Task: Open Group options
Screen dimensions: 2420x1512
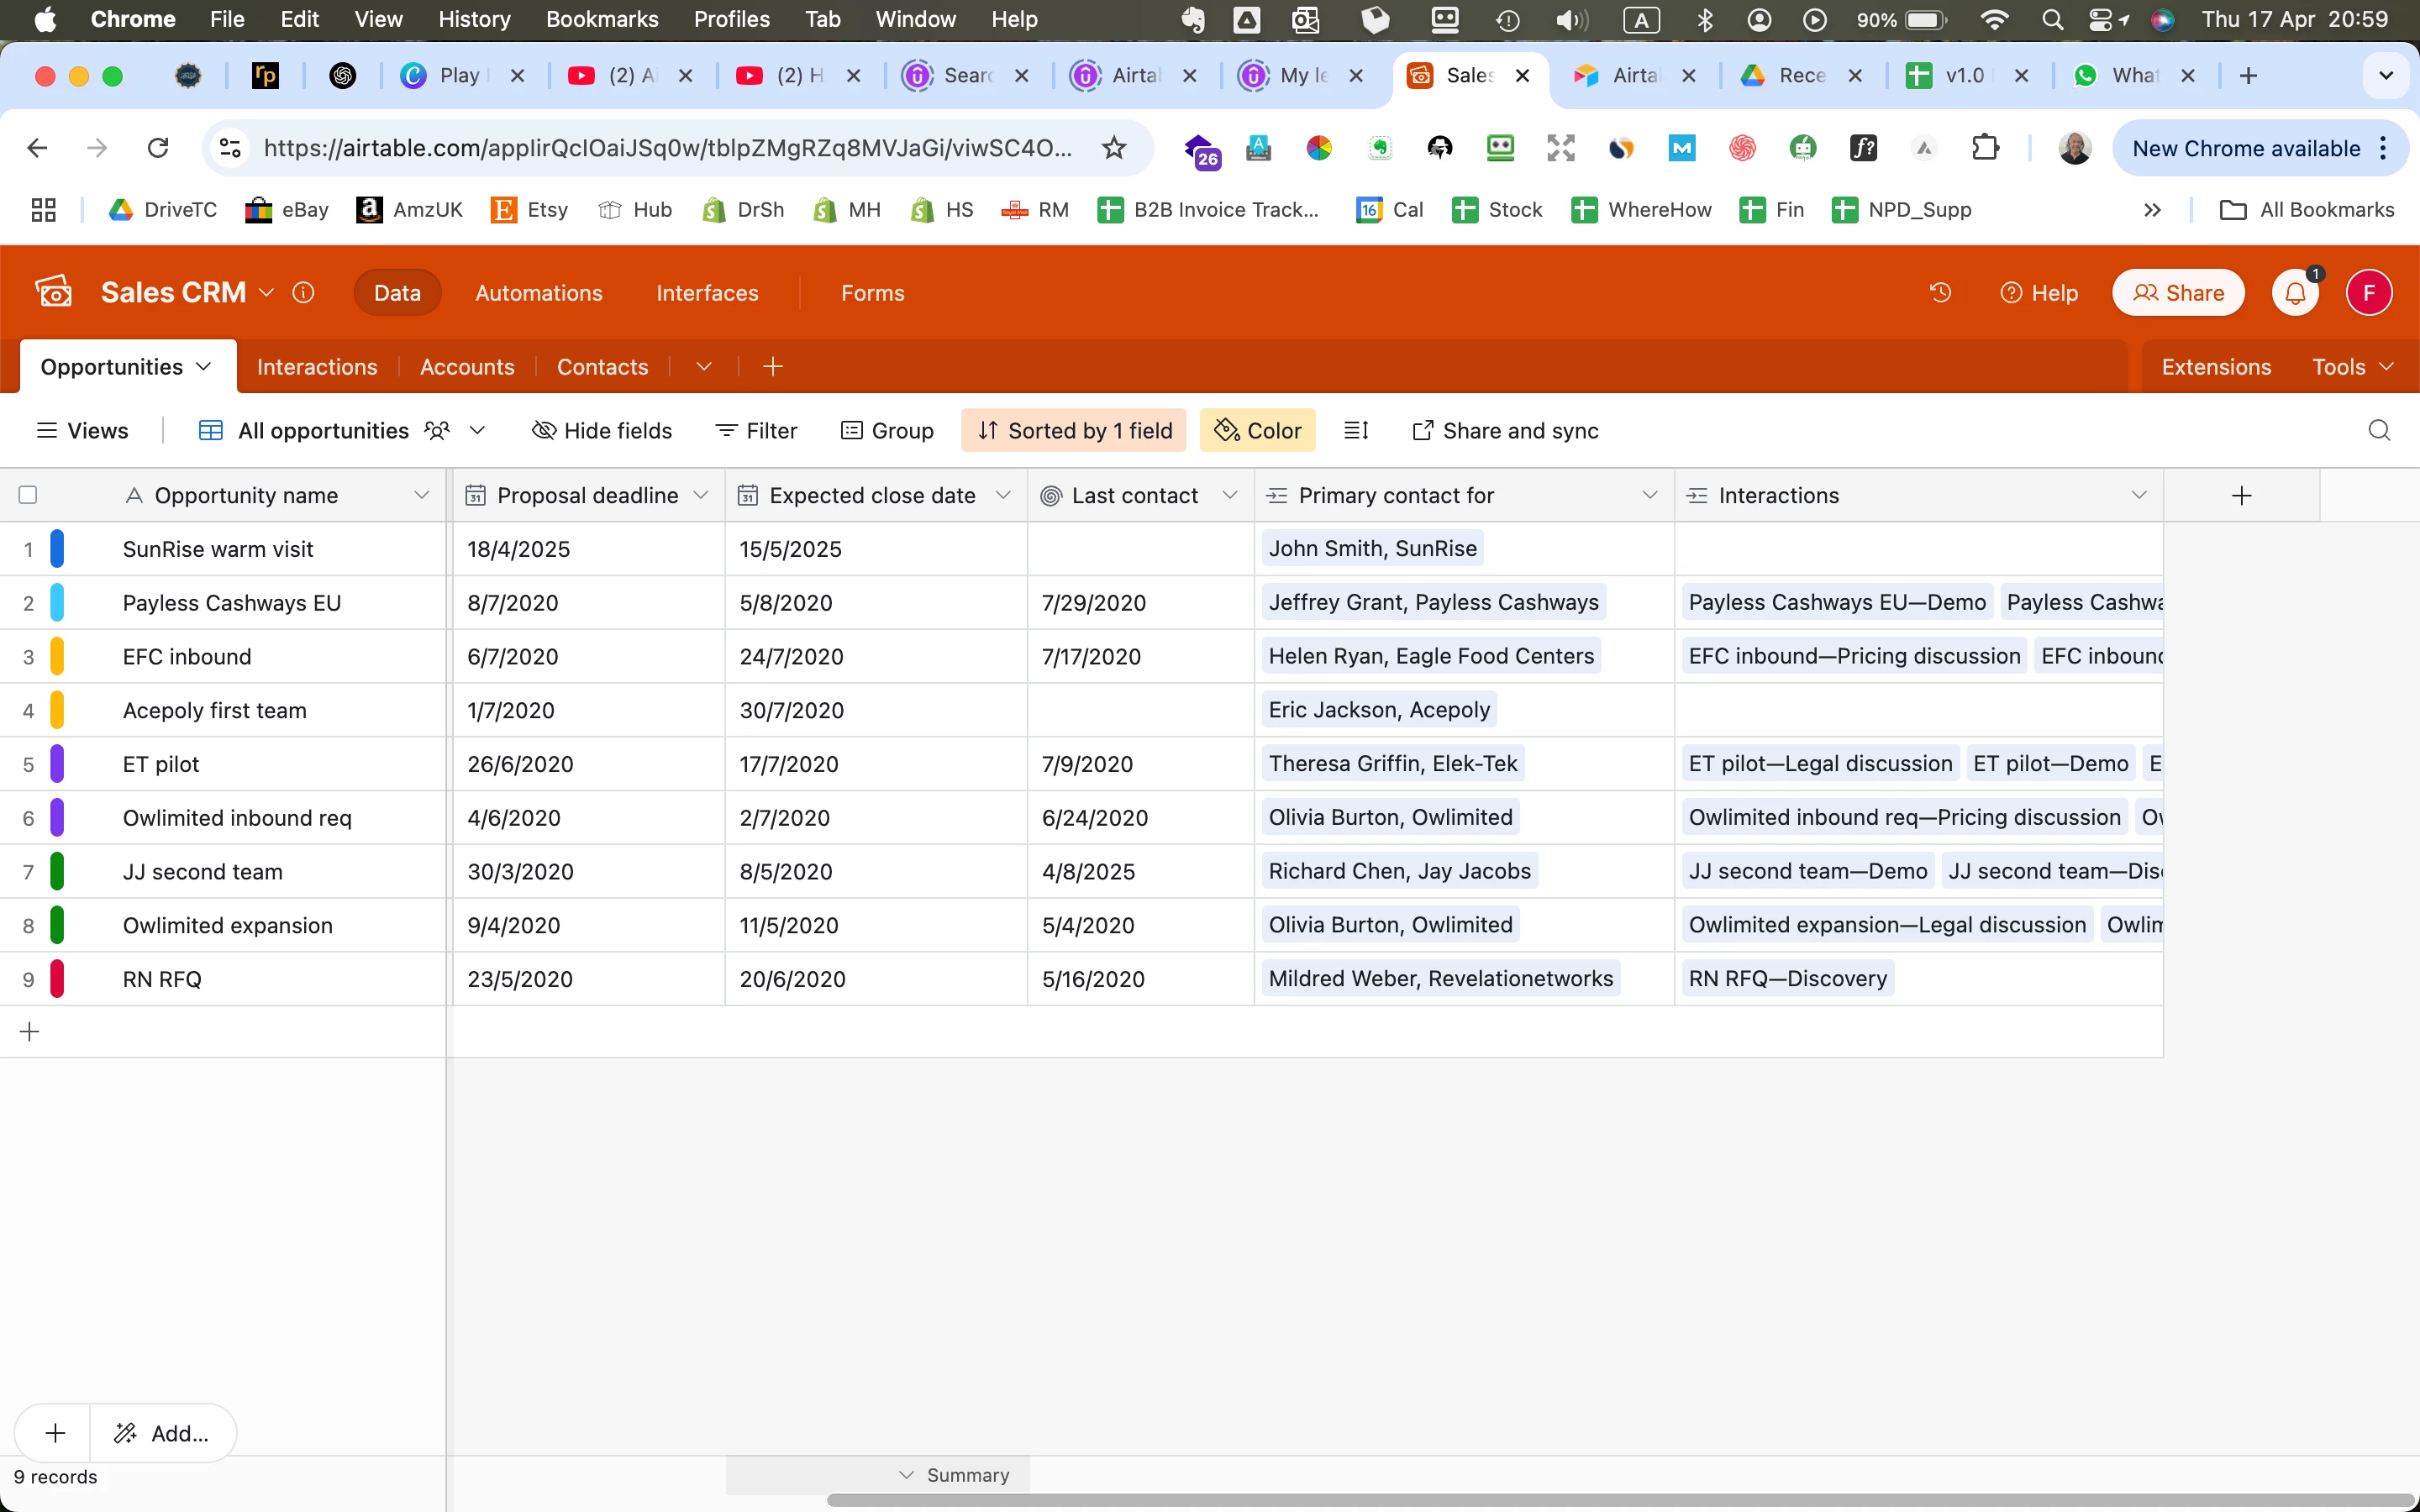Action: (x=887, y=431)
